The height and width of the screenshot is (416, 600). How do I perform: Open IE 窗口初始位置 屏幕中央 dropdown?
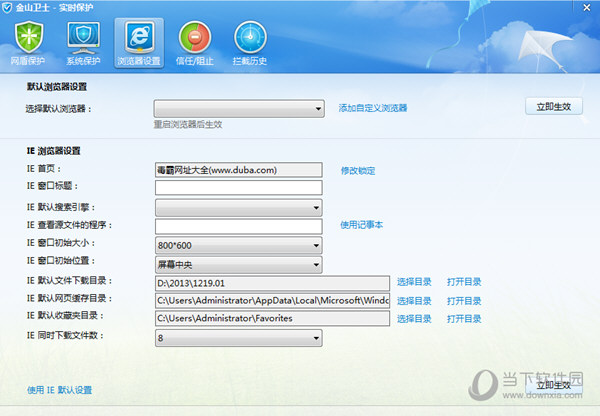point(239,264)
